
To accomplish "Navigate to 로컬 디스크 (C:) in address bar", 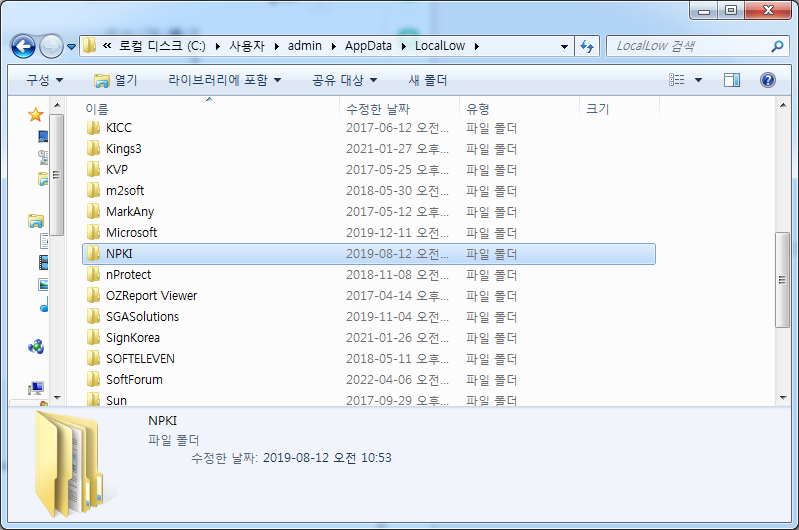I will coord(162,46).
